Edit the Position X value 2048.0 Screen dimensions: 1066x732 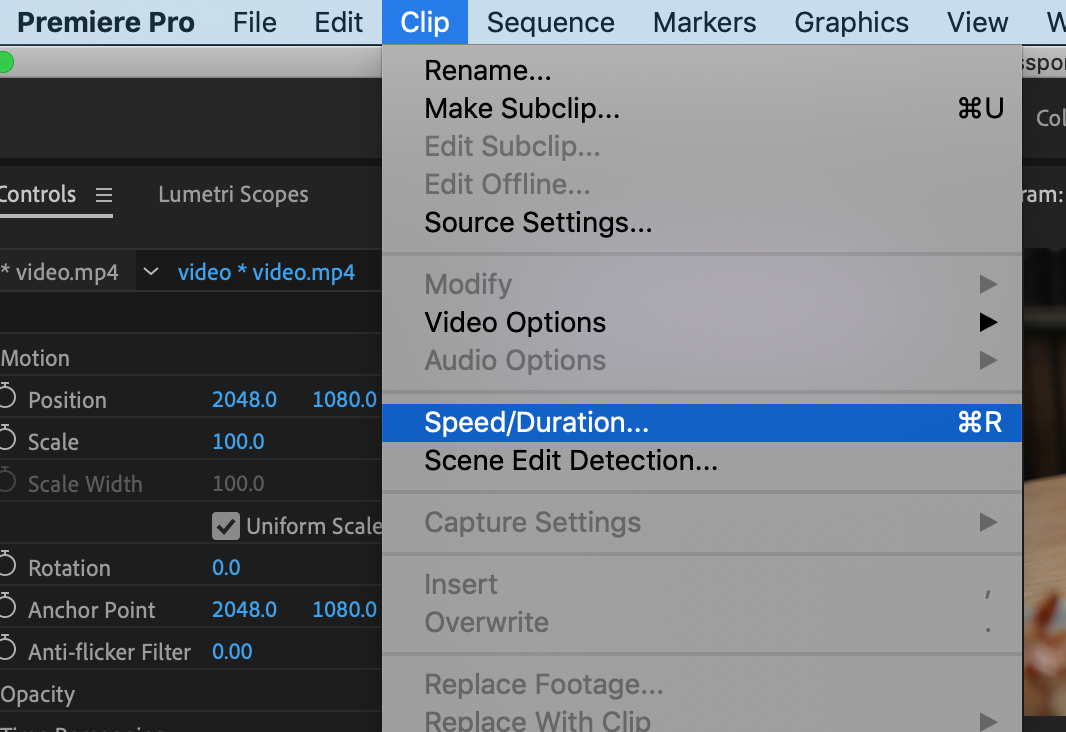click(x=244, y=400)
